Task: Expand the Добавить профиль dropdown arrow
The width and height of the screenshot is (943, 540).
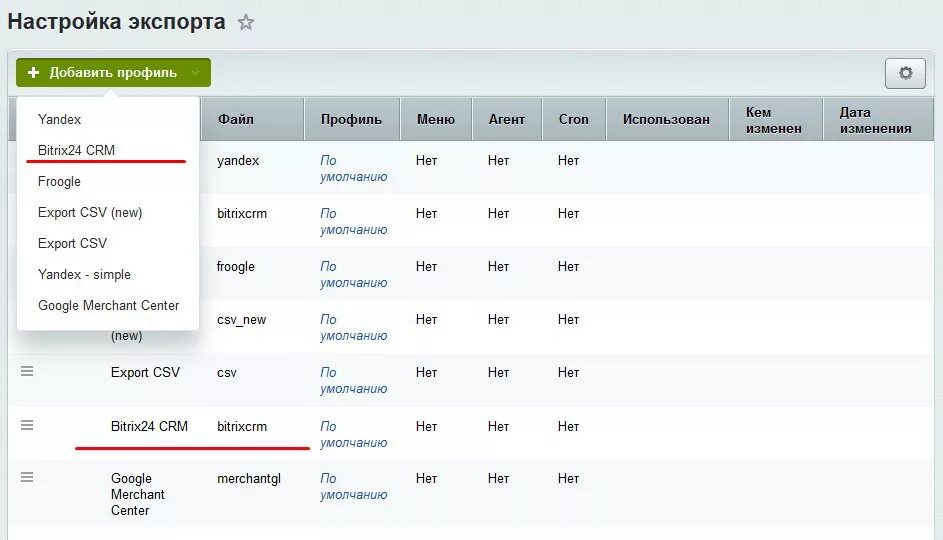Action: tap(196, 73)
